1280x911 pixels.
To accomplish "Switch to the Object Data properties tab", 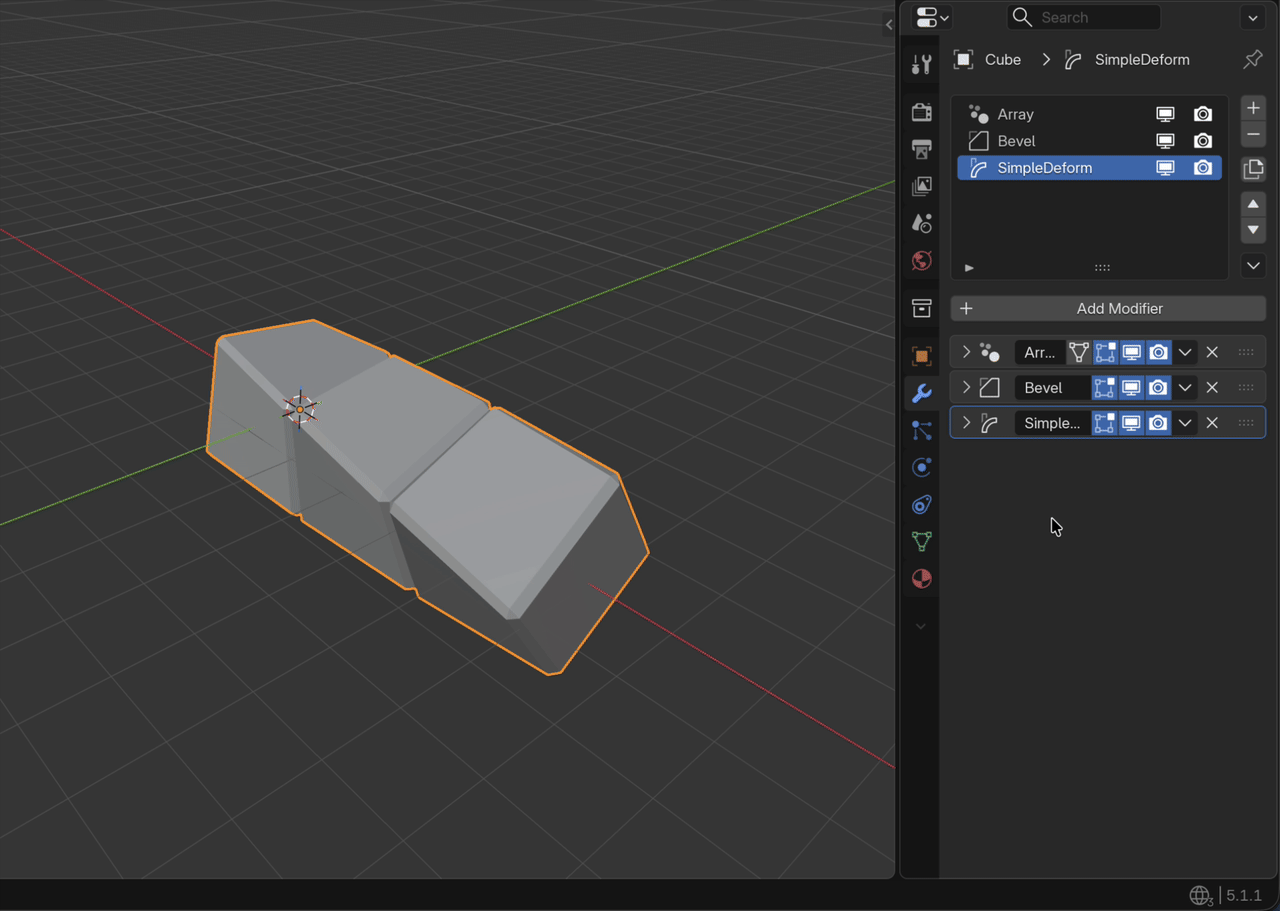I will pos(921,541).
